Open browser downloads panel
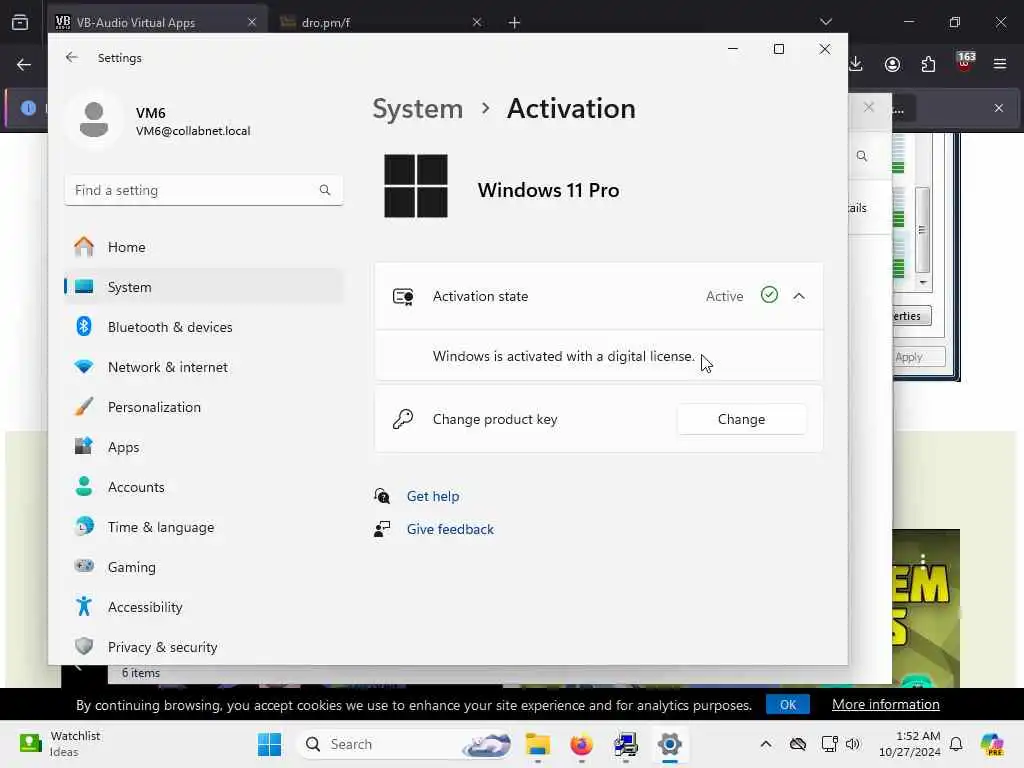Viewport: 1024px width, 768px height. click(856, 64)
